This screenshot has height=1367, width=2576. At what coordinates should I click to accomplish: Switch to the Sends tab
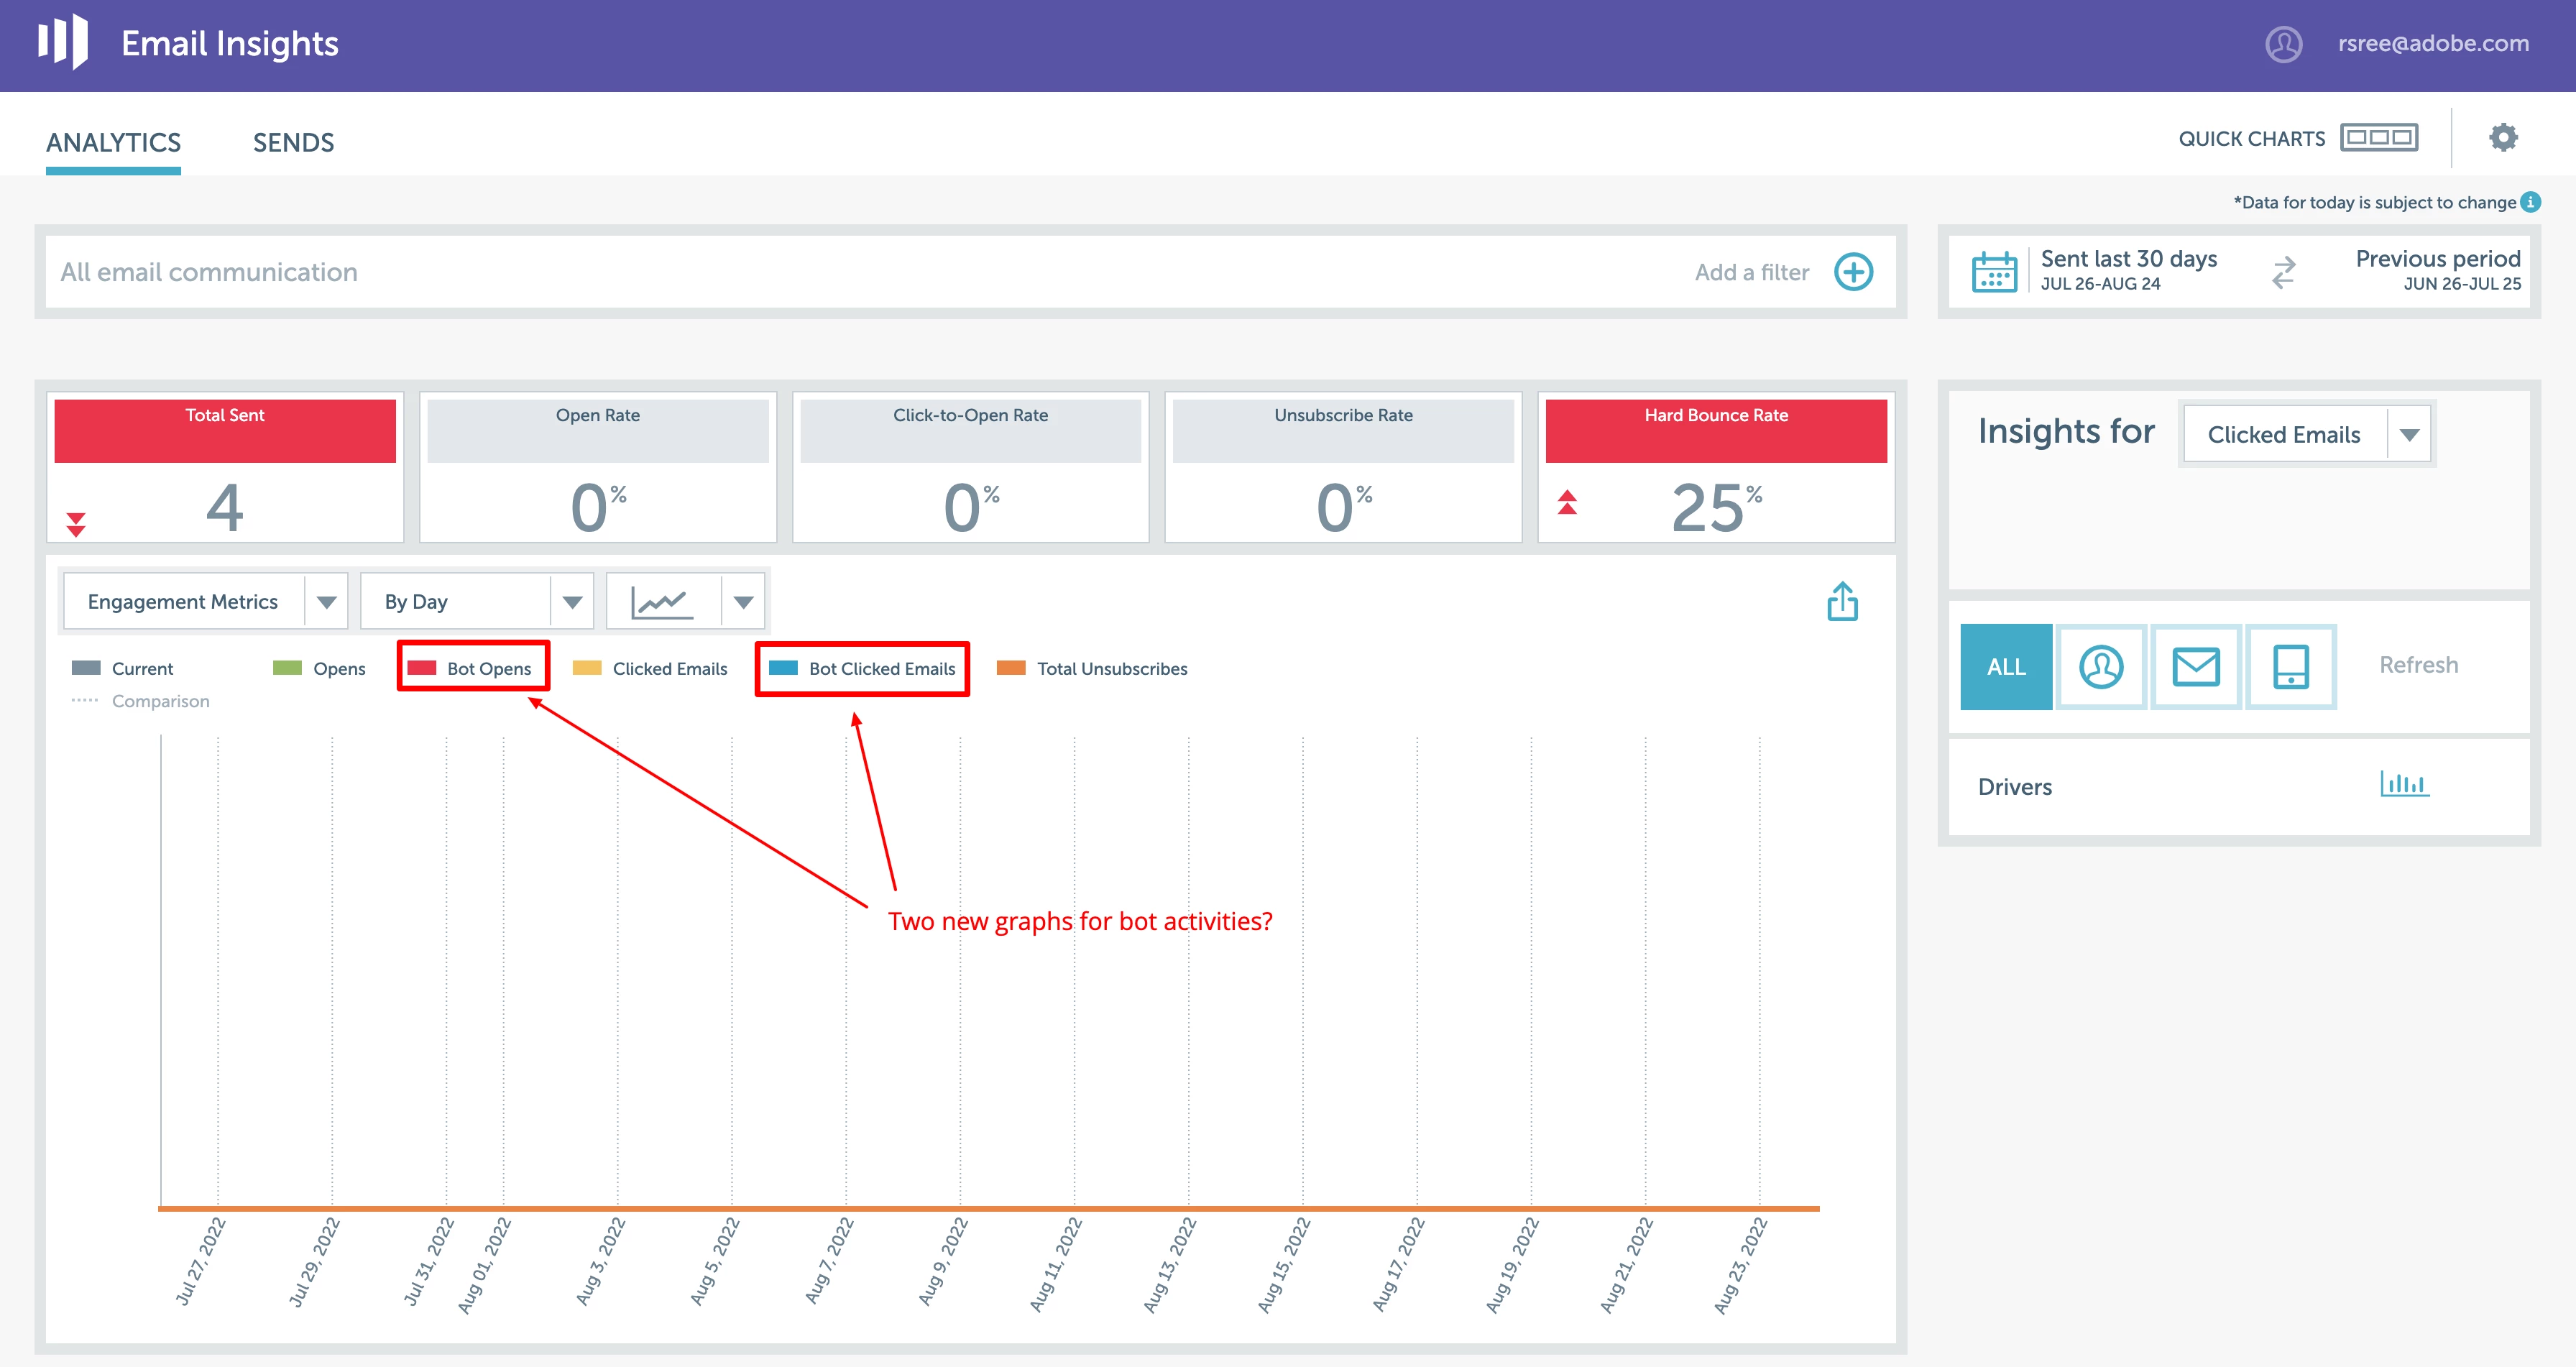(293, 143)
